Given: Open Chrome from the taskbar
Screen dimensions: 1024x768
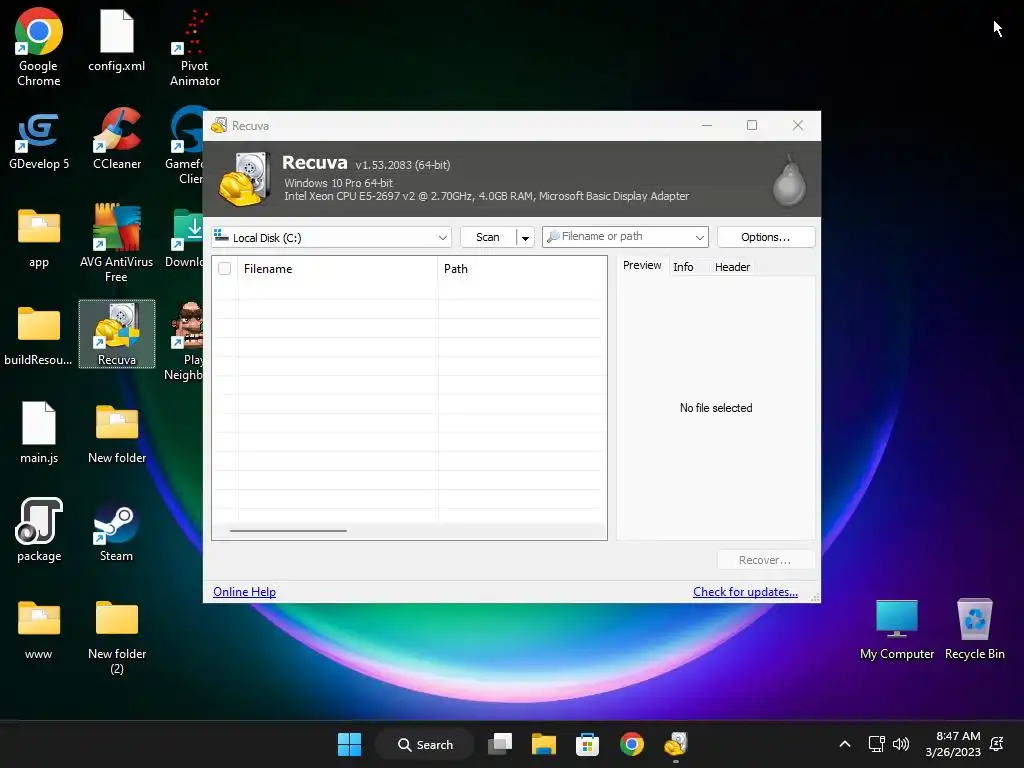Looking at the screenshot, I should (632, 744).
